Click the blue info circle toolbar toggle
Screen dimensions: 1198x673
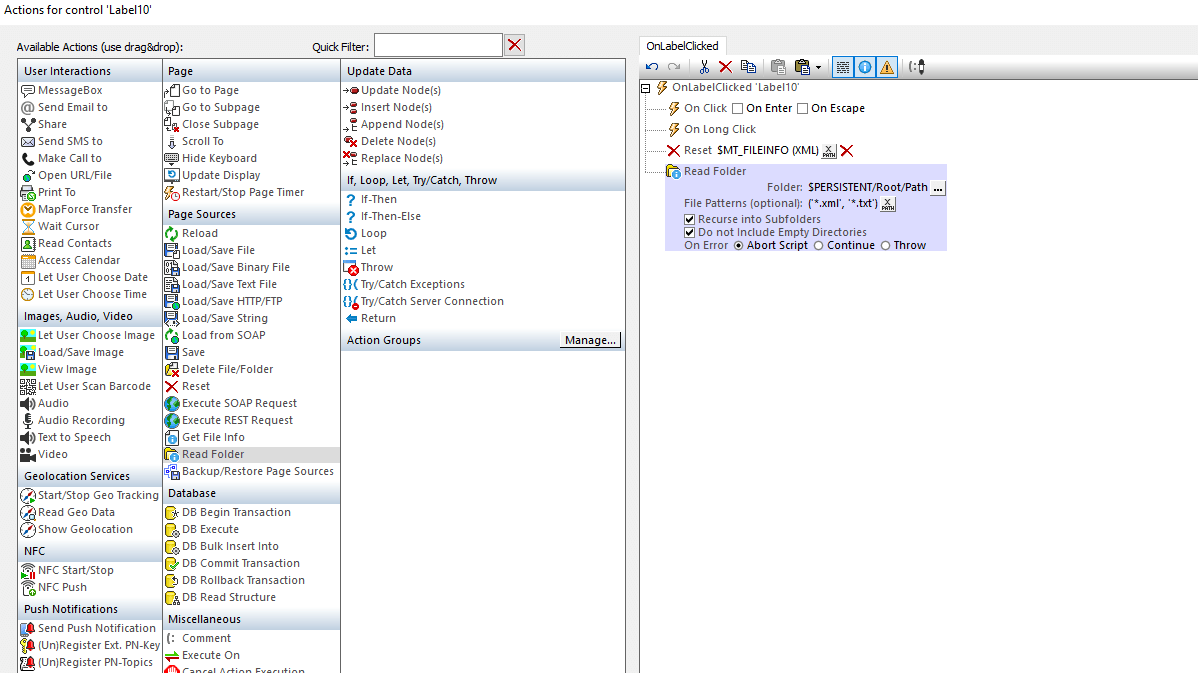point(865,67)
